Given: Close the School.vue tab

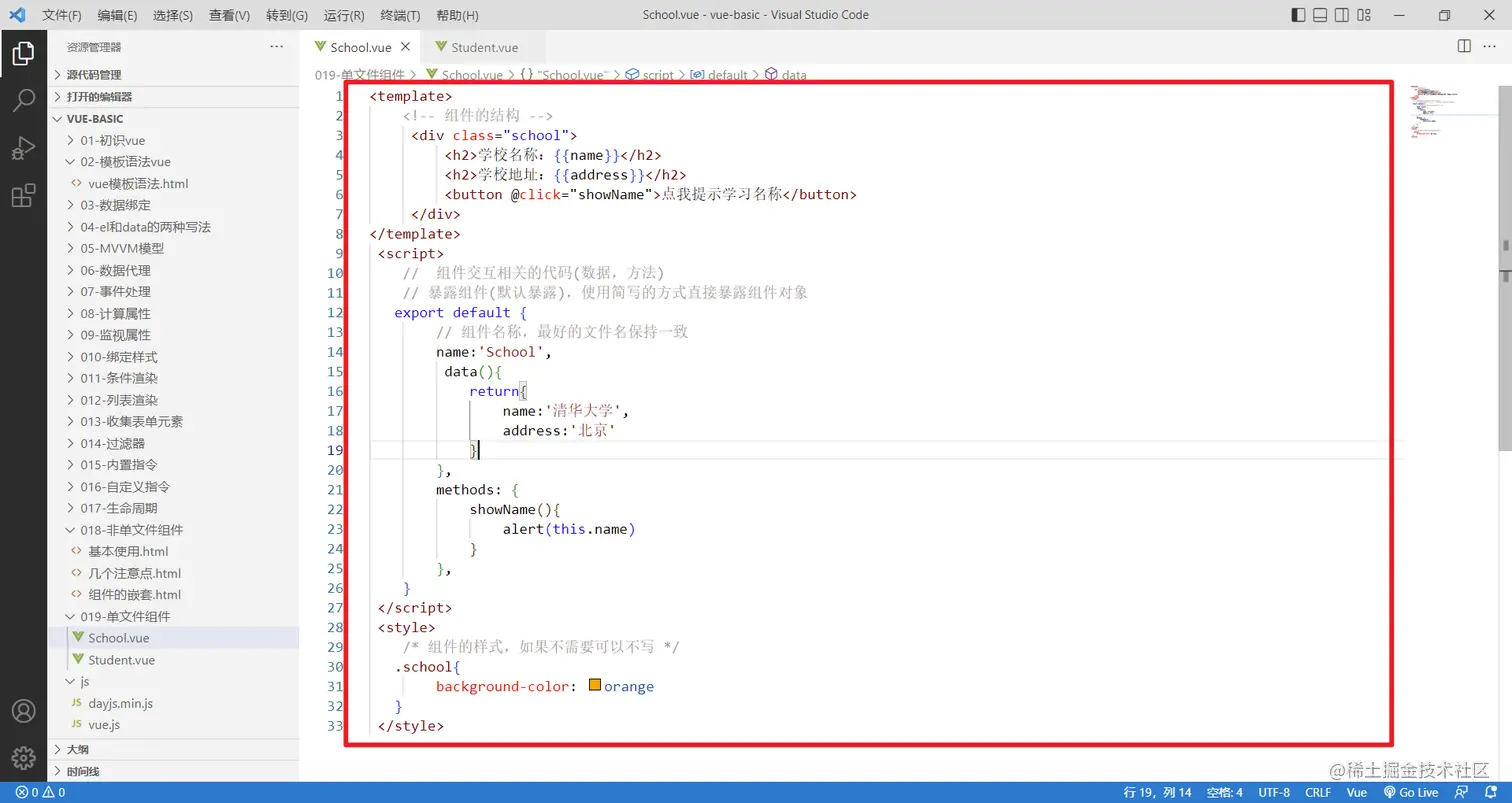Looking at the screenshot, I should [405, 47].
